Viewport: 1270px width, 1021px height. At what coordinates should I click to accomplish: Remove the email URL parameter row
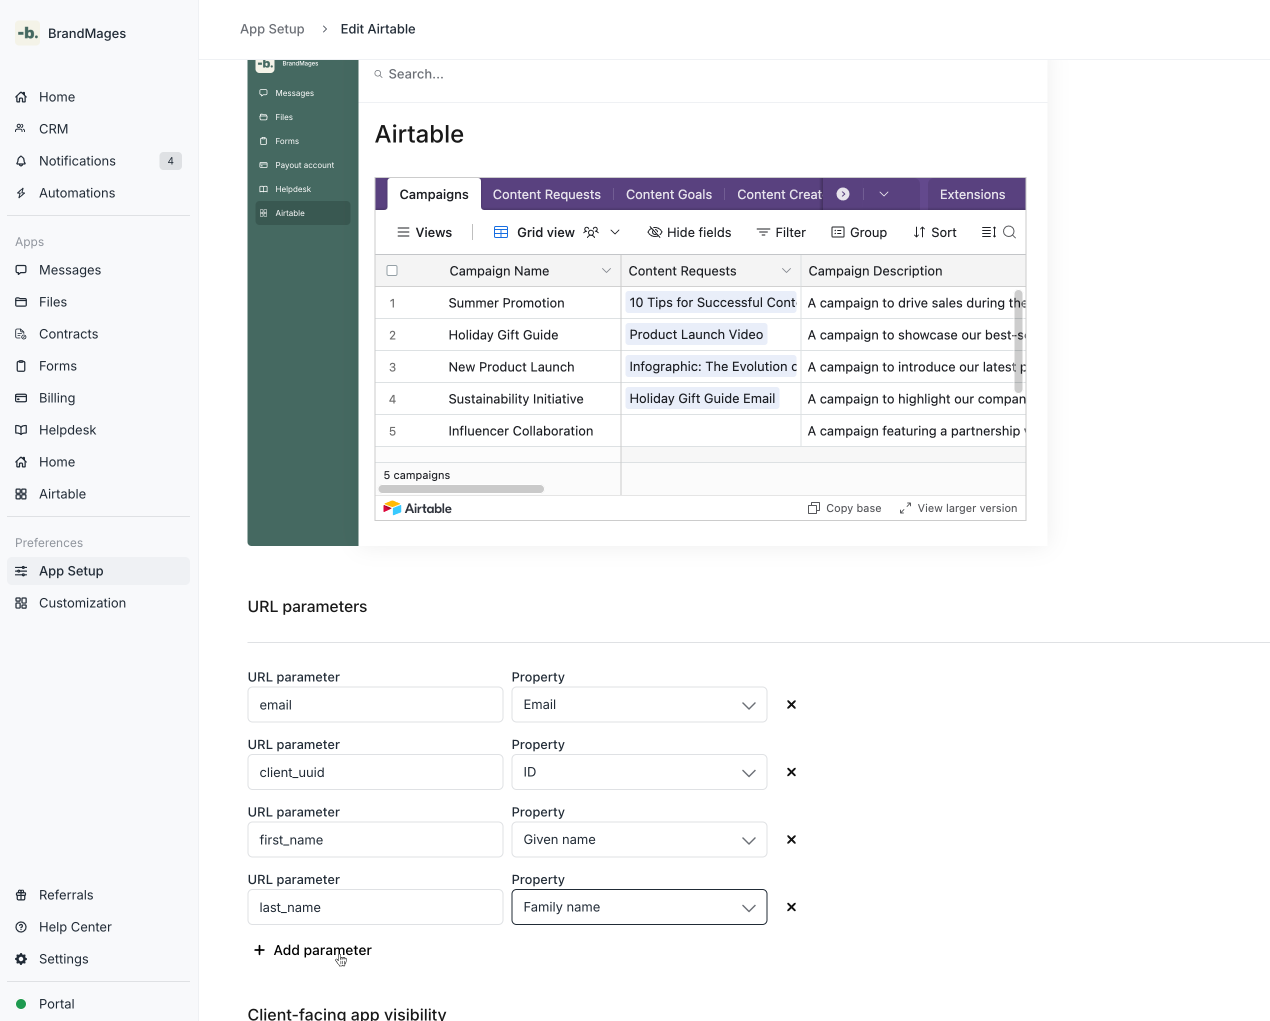(791, 705)
